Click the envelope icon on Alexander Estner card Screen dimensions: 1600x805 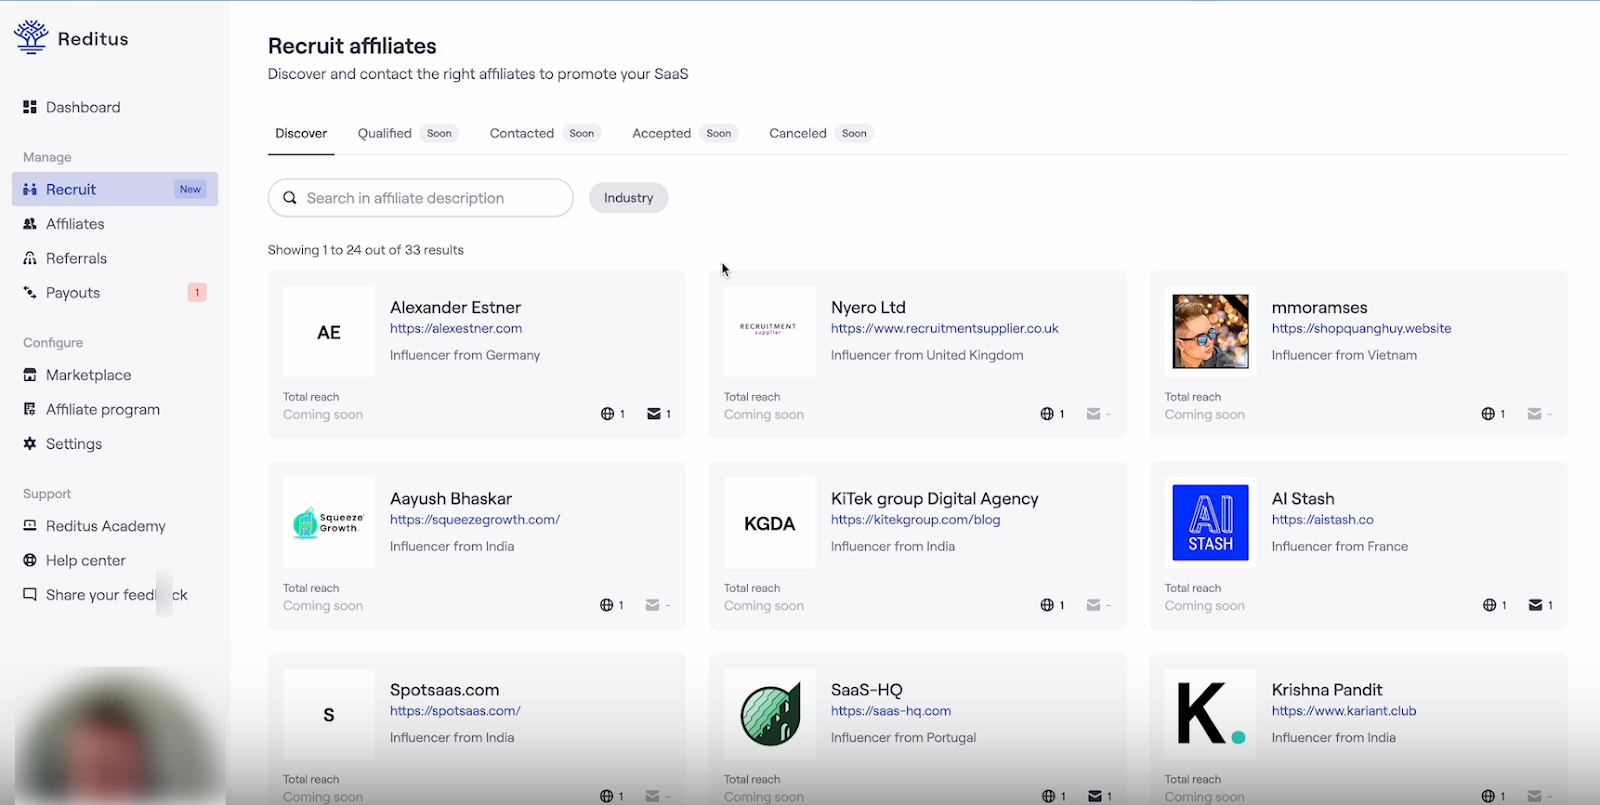coord(653,414)
